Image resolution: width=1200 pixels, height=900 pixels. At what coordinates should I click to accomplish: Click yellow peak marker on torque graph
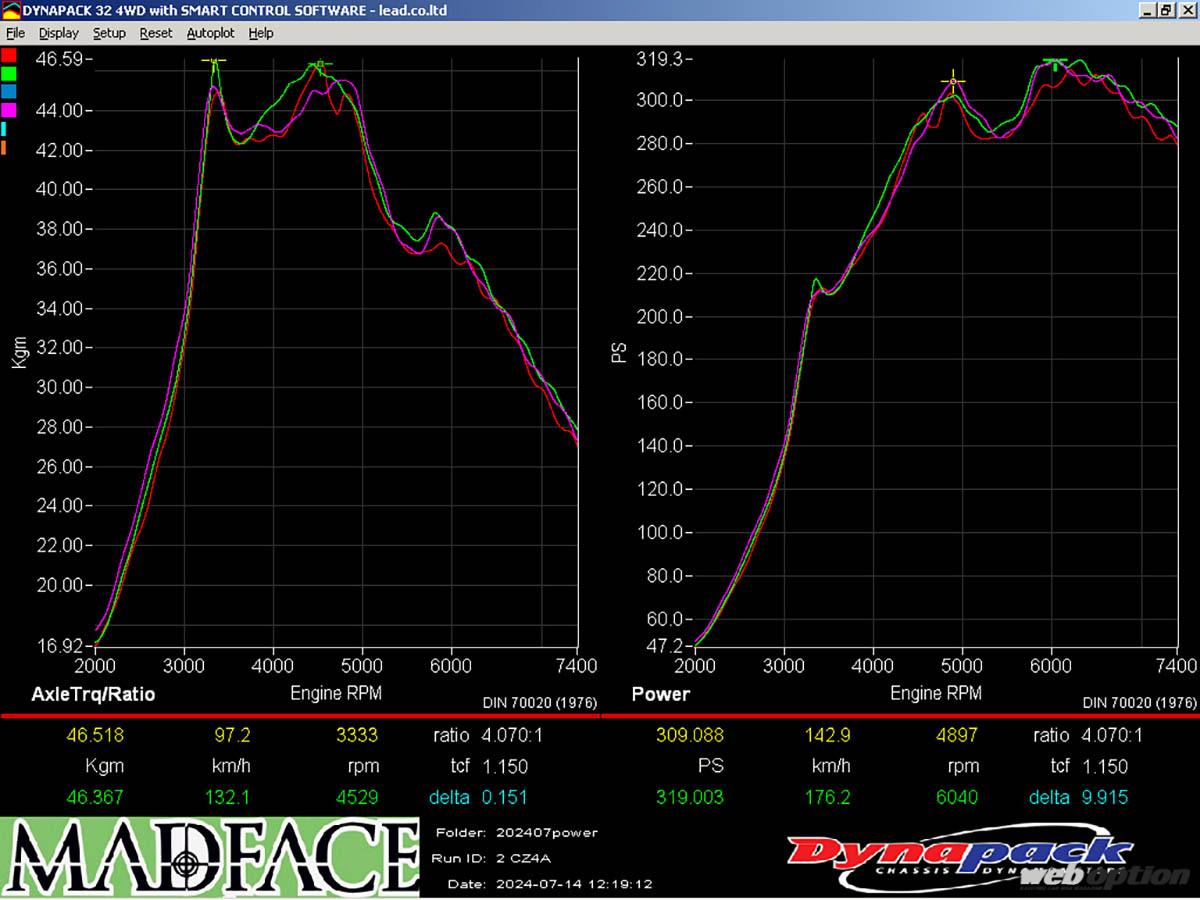tap(214, 61)
